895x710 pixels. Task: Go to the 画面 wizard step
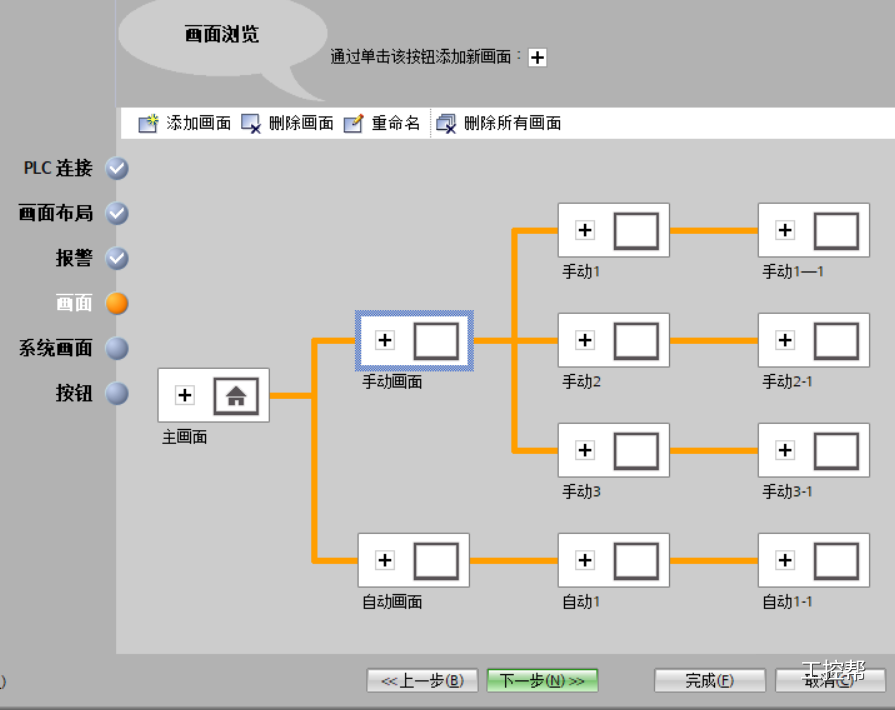pyautogui.click(x=74, y=303)
